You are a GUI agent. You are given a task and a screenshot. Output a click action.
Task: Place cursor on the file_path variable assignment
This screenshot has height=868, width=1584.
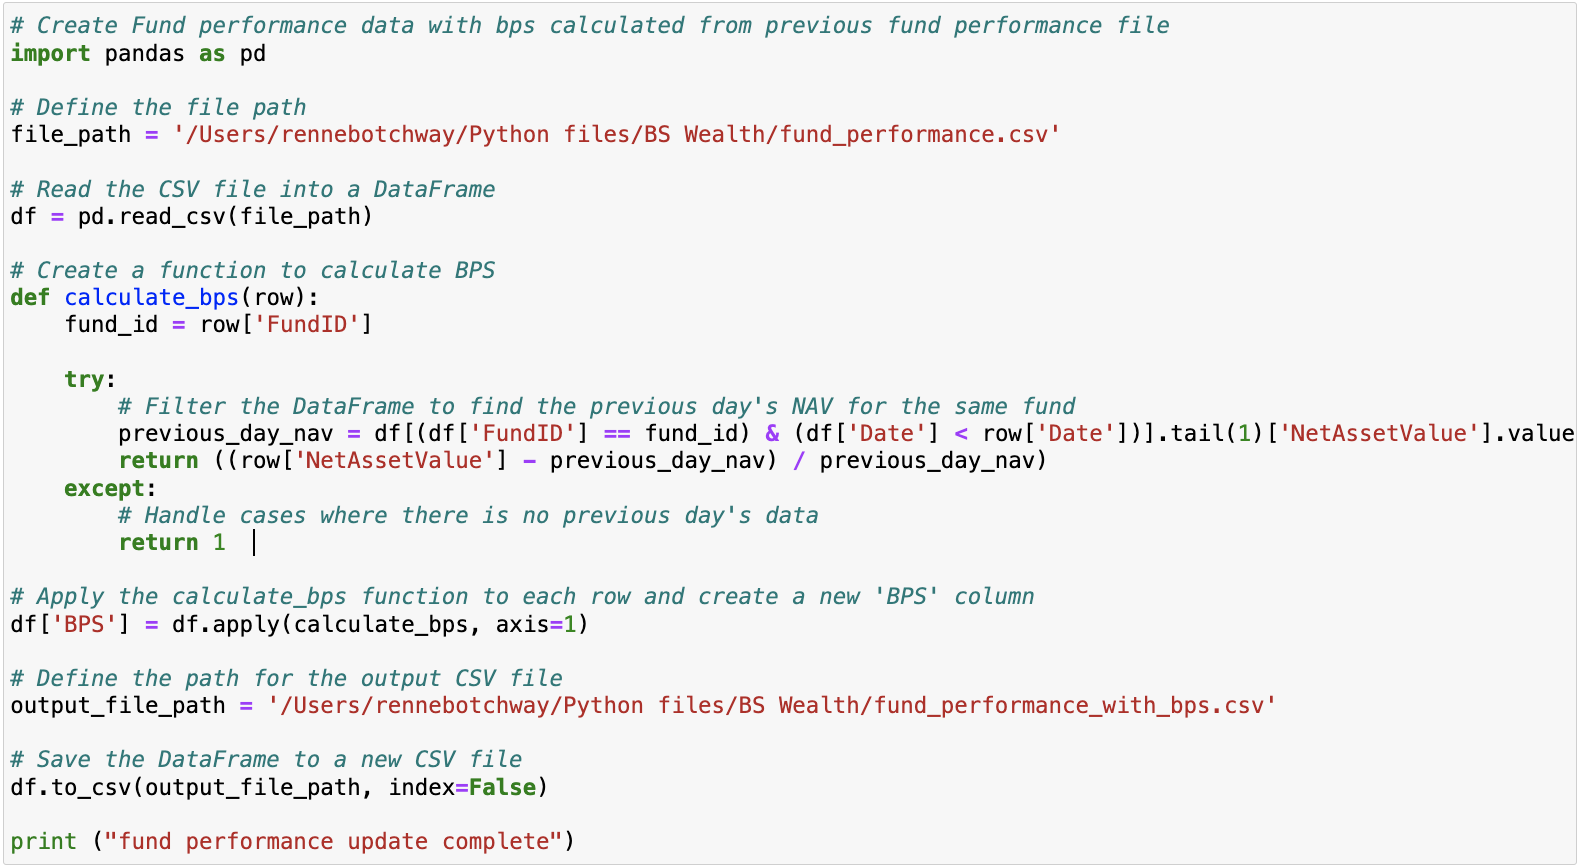coord(71,135)
